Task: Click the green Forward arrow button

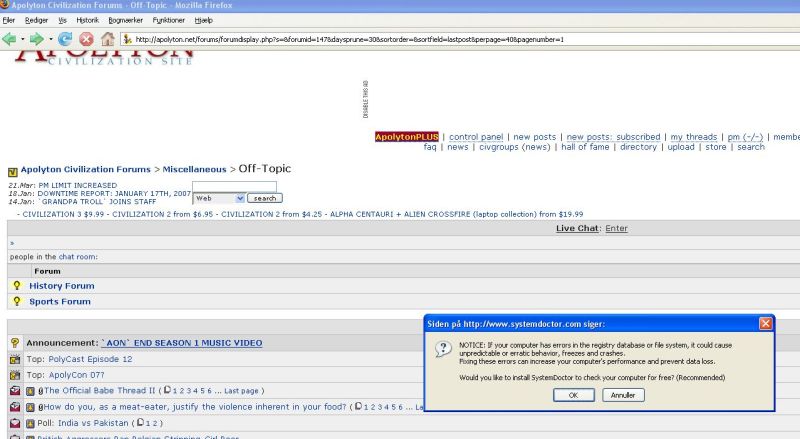Action: [x=36, y=39]
